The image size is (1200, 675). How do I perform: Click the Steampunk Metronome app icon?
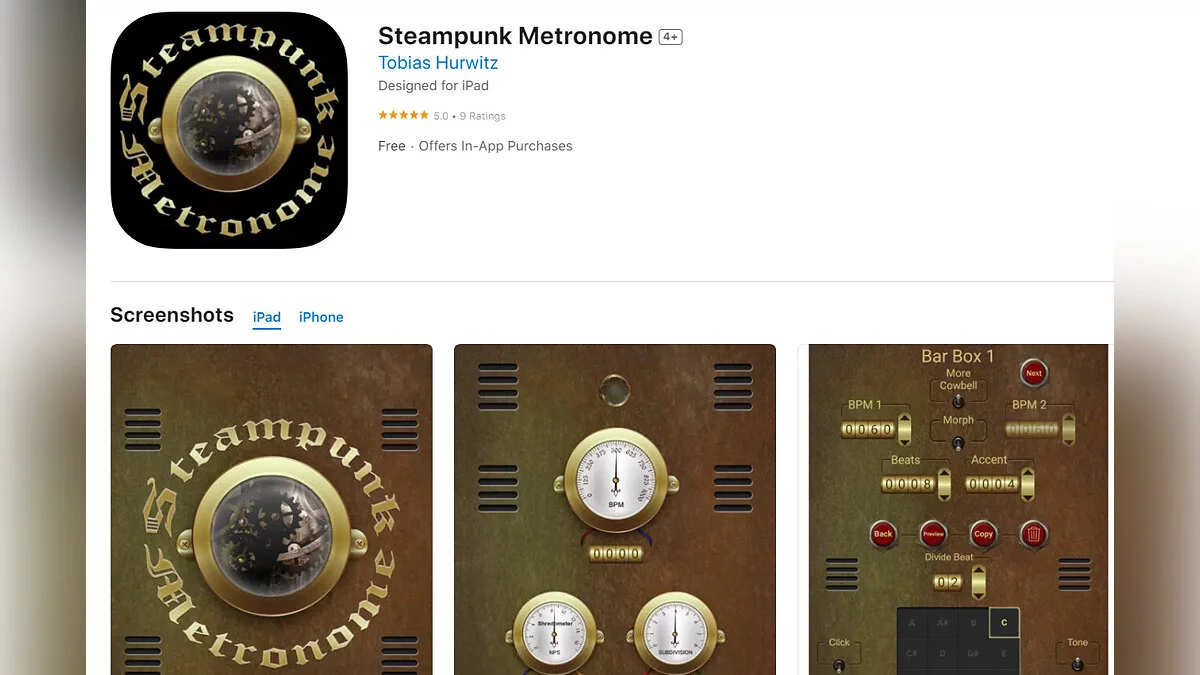coord(229,130)
